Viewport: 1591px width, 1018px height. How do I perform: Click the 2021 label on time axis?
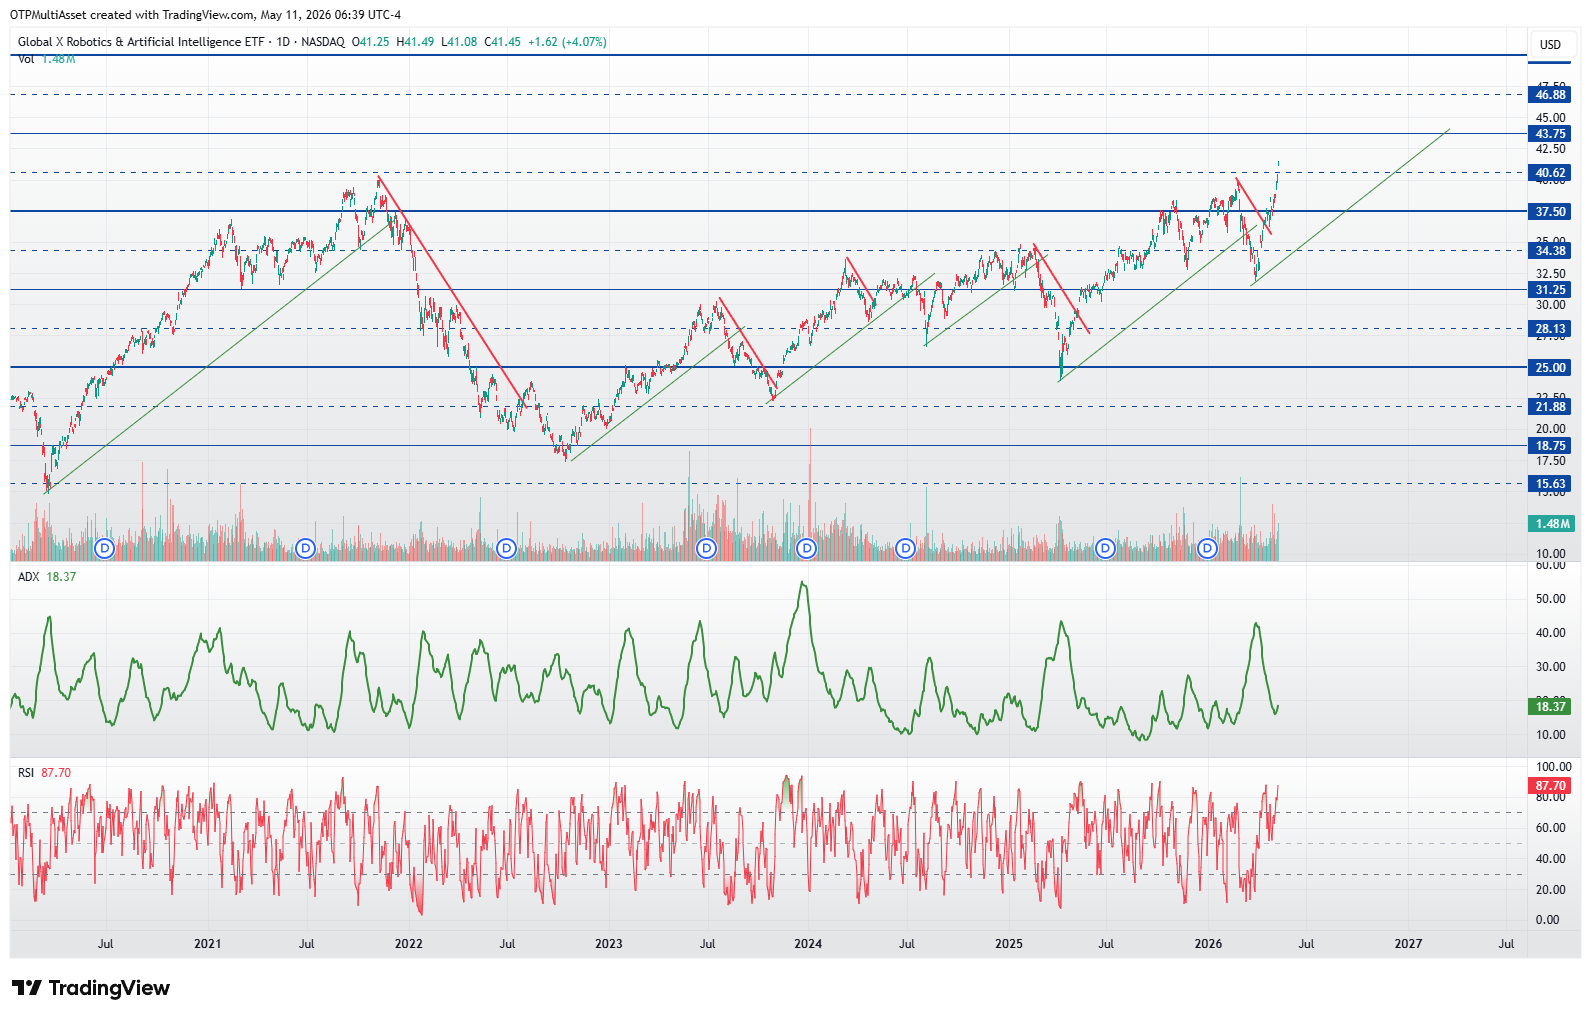208,944
